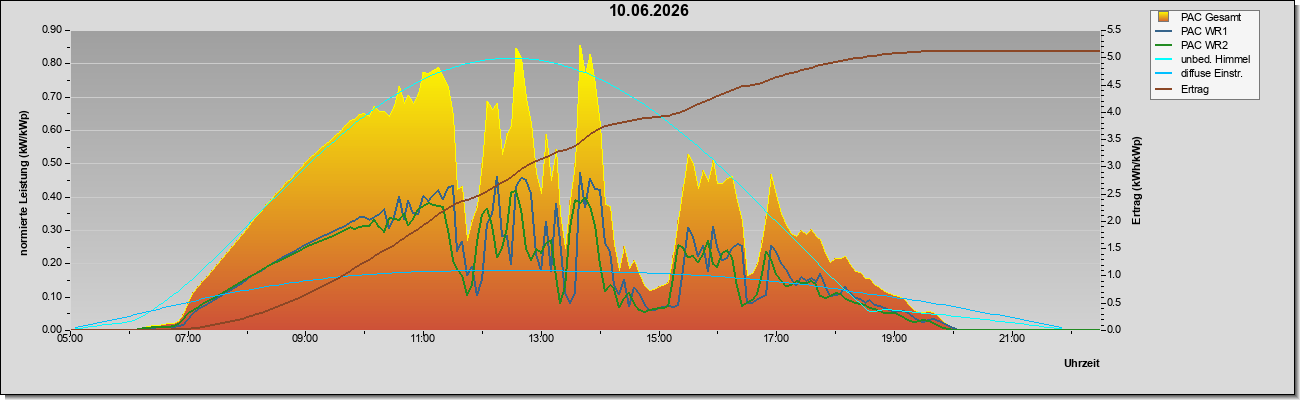Click the 19:00 time axis tick
Viewport: 1300px width, 400px height.
click(x=894, y=338)
